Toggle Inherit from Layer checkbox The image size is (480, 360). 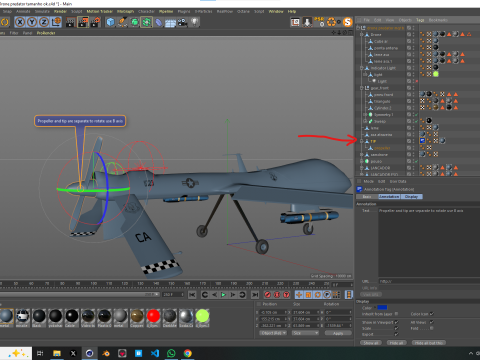point(396,314)
